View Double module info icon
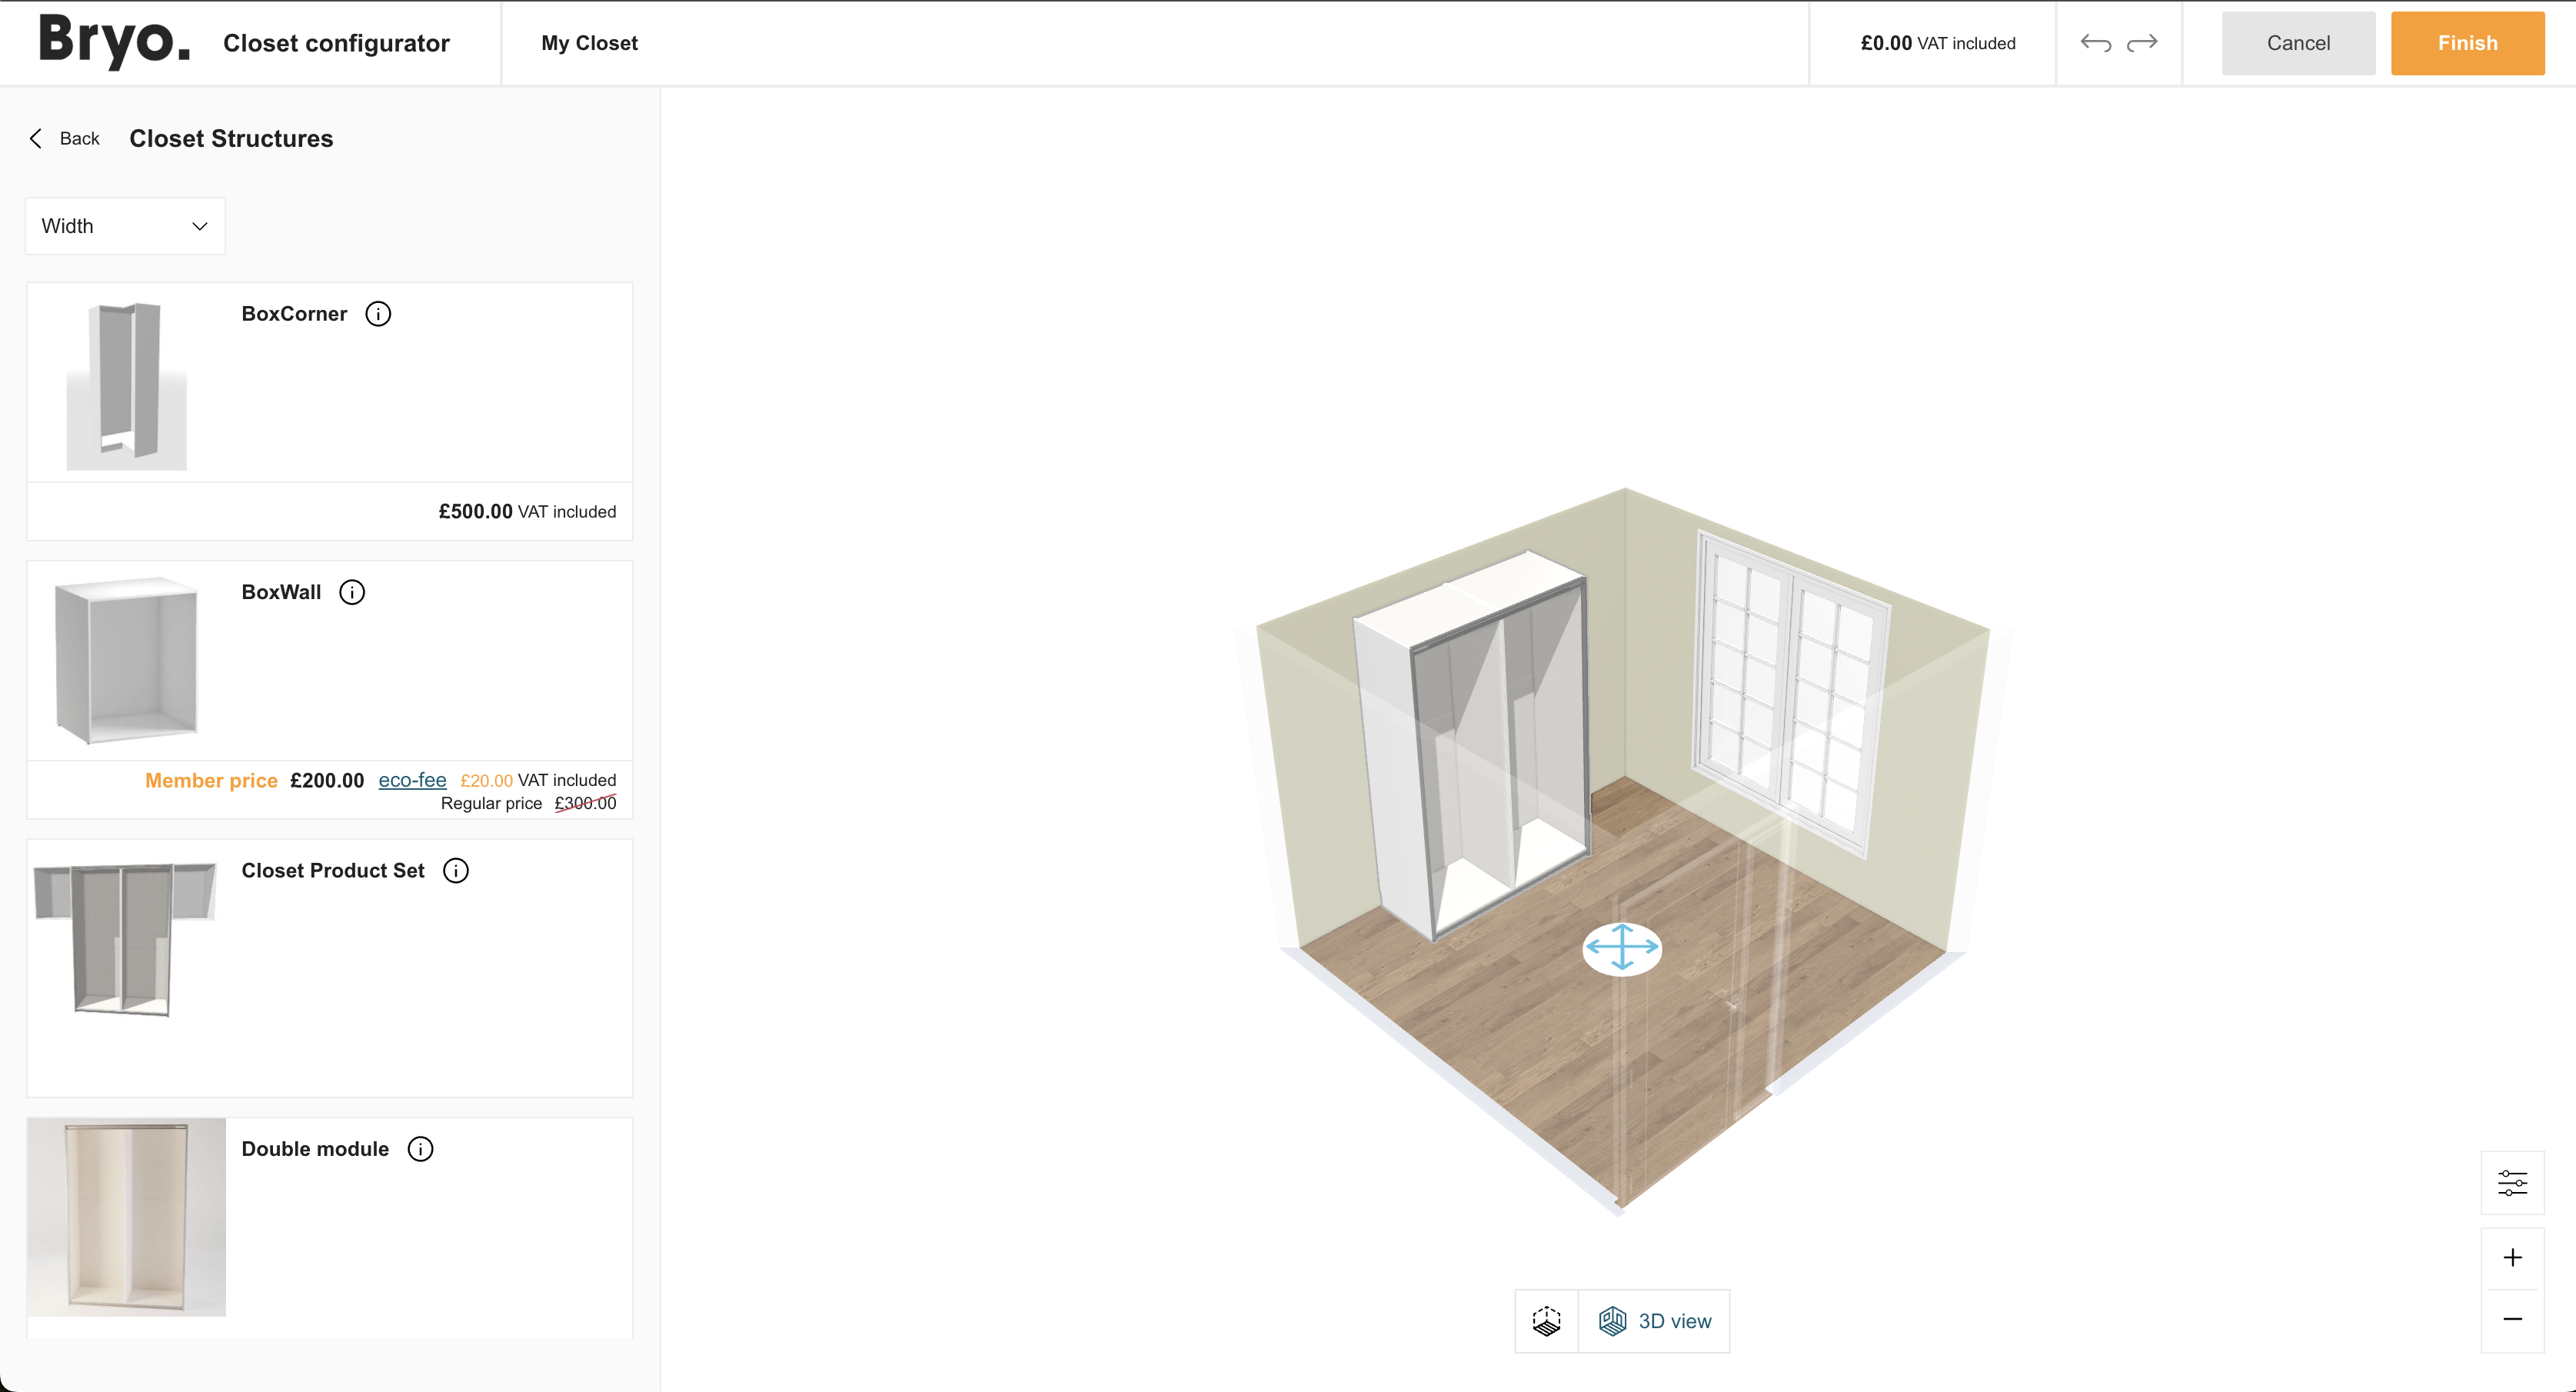This screenshot has width=2576, height=1392. click(x=421, y=1149)
